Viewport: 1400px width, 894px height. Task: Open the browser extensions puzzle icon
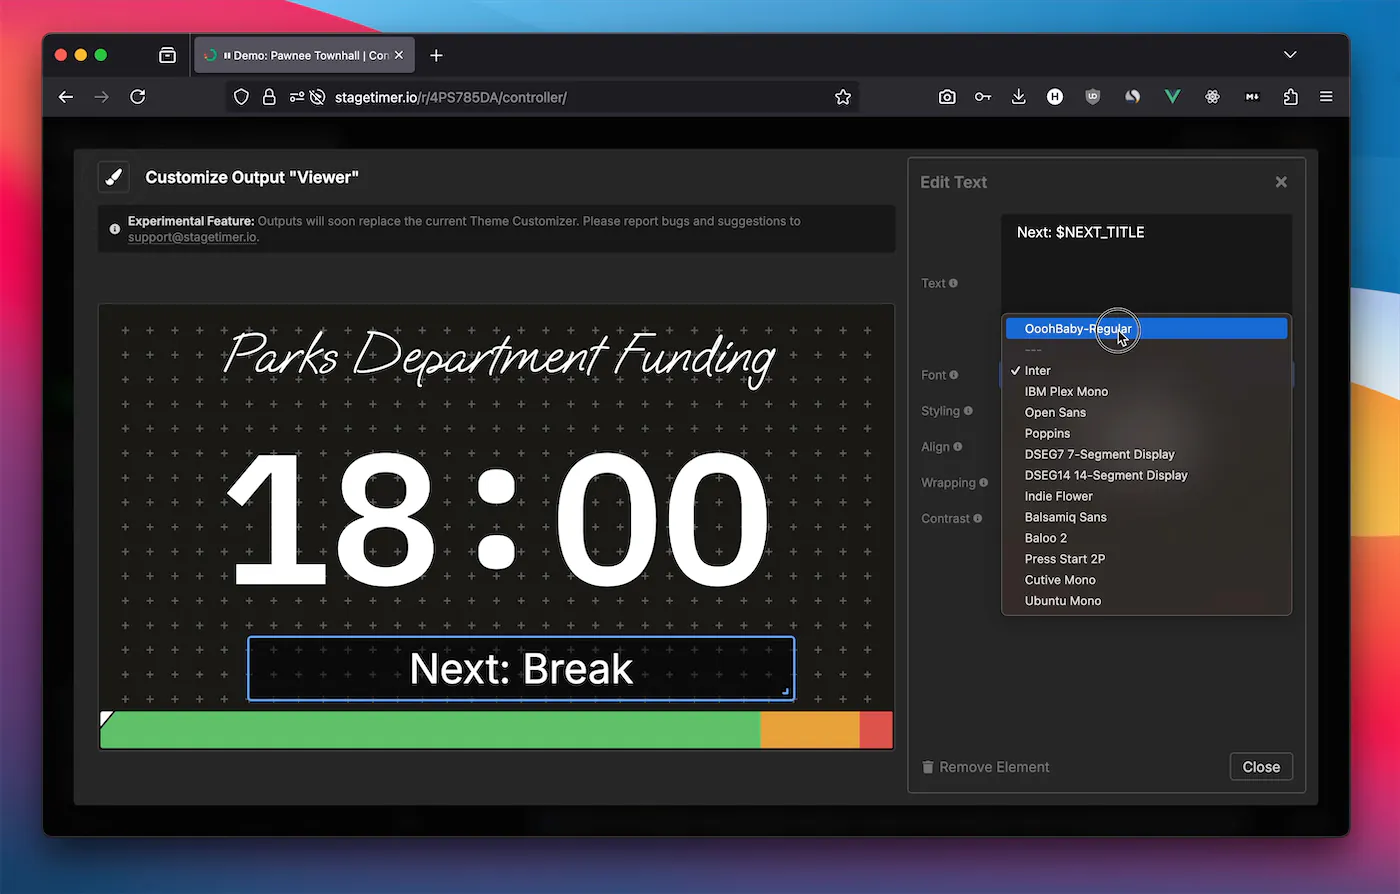1290,96
